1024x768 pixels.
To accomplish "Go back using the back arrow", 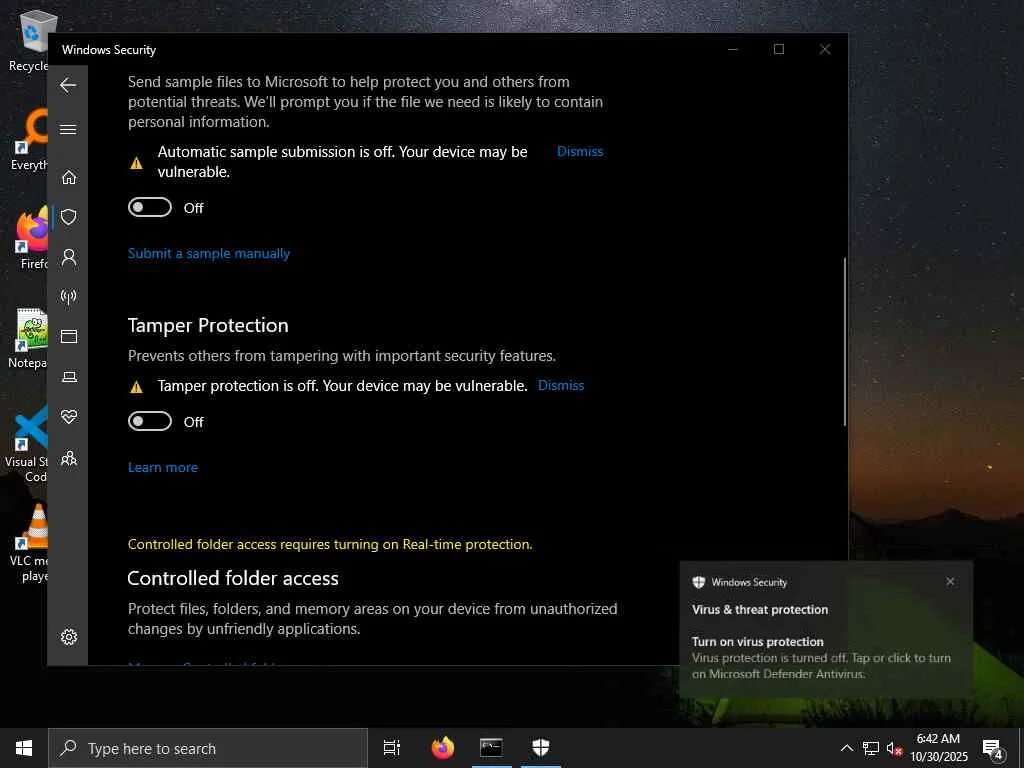I will pos(68,85).
